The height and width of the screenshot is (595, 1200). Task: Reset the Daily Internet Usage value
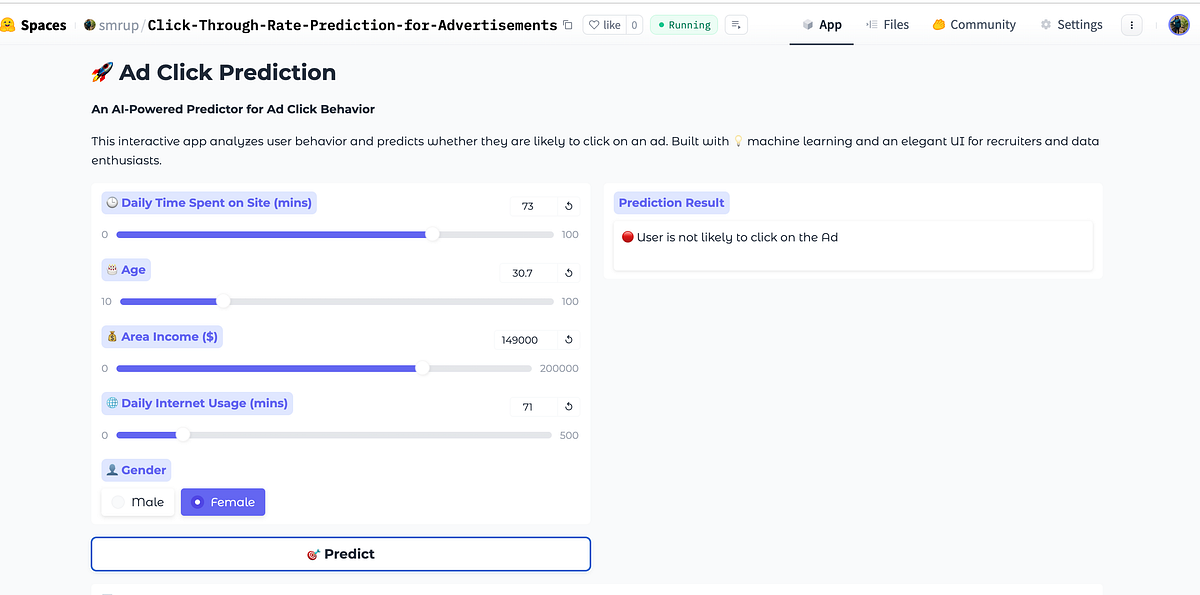pyautogui.click(x=568, y=406)
